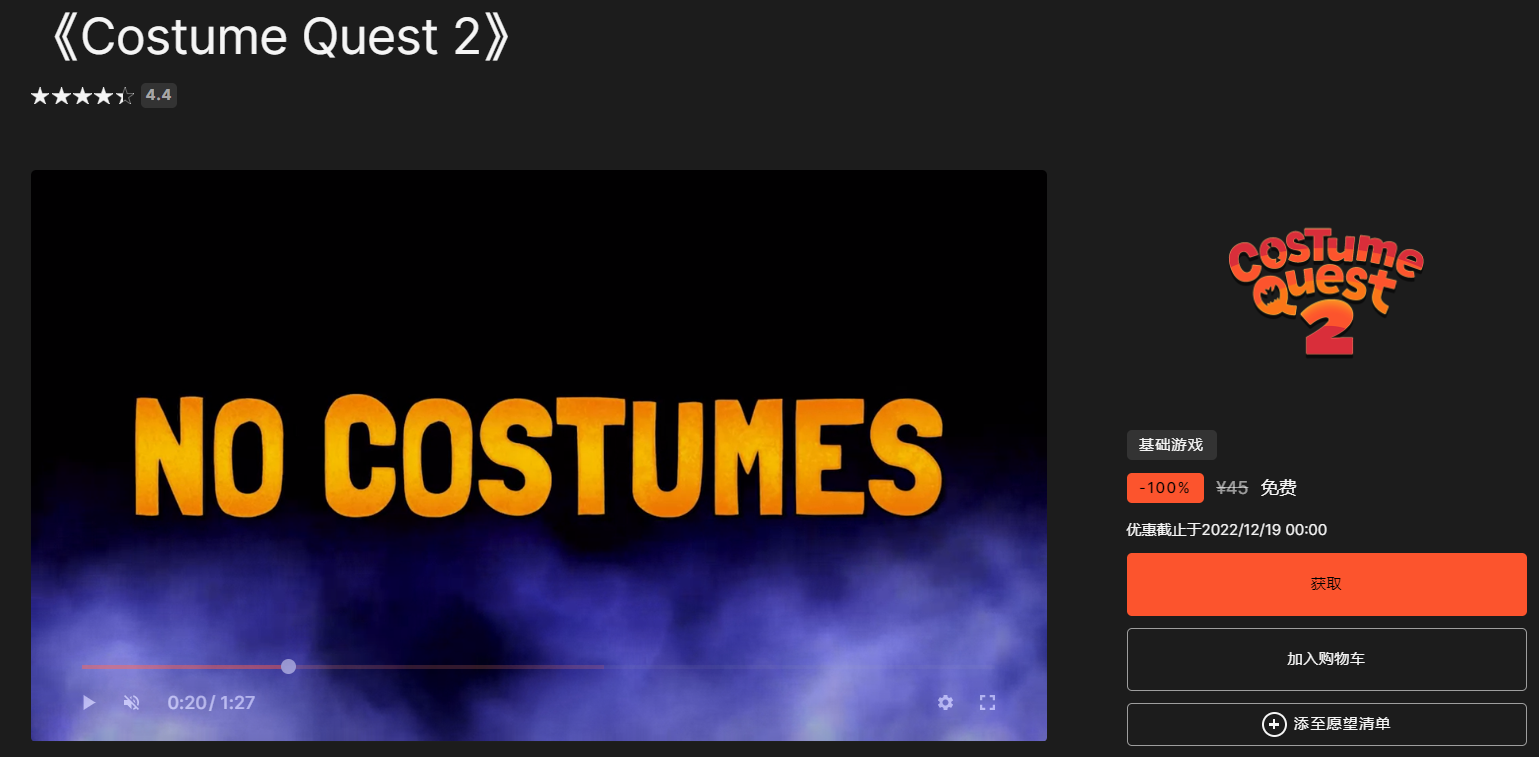Click 加入购物车 button
Image resolution: width=1539 pixels, height=757 pixels.
click(x=1326, y=659)
